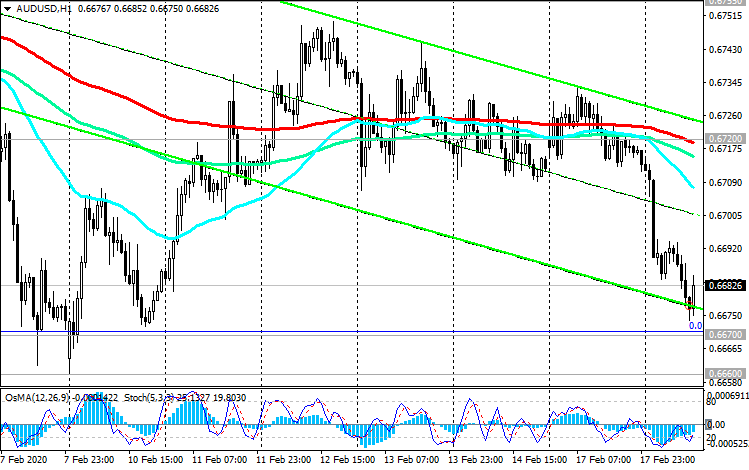
Task: Click the 7 Feb 2020 date label
Action: [23, 462]
